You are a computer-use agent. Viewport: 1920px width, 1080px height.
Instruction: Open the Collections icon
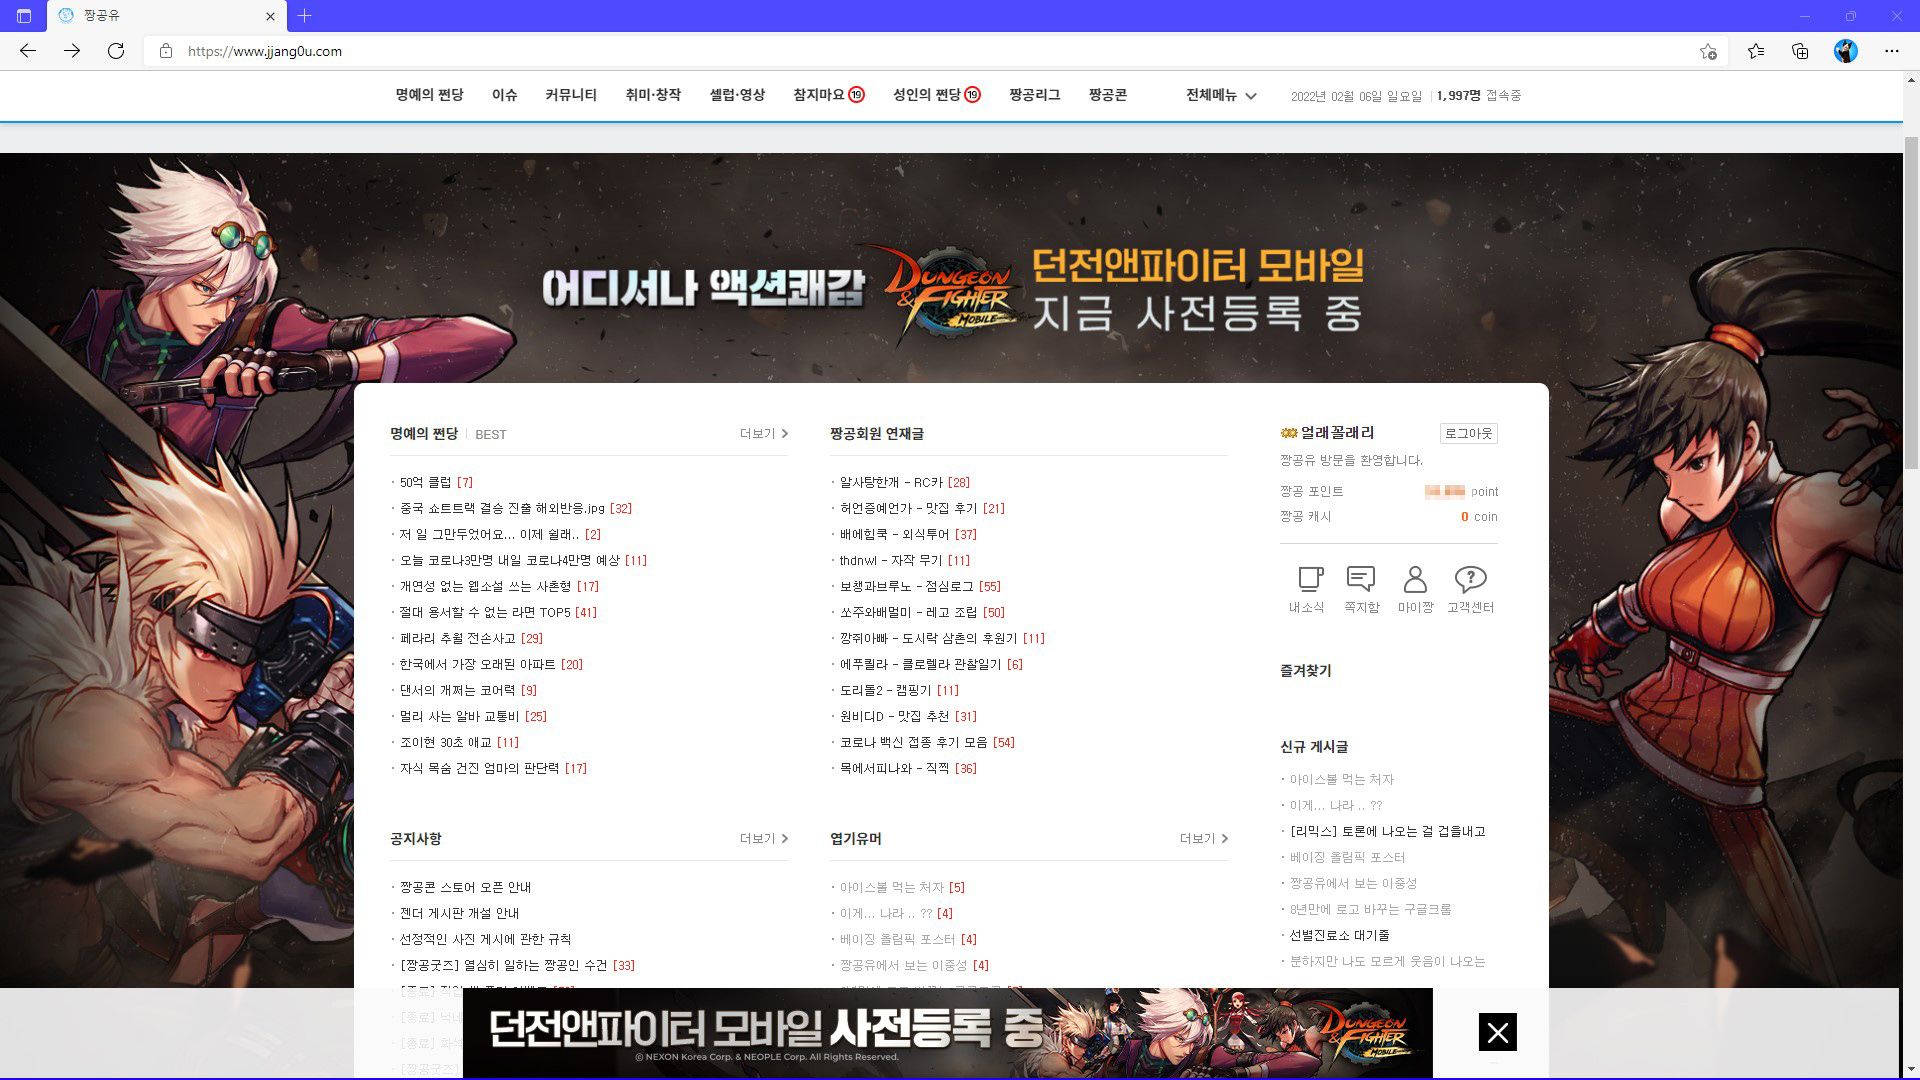pos(1800,51)
